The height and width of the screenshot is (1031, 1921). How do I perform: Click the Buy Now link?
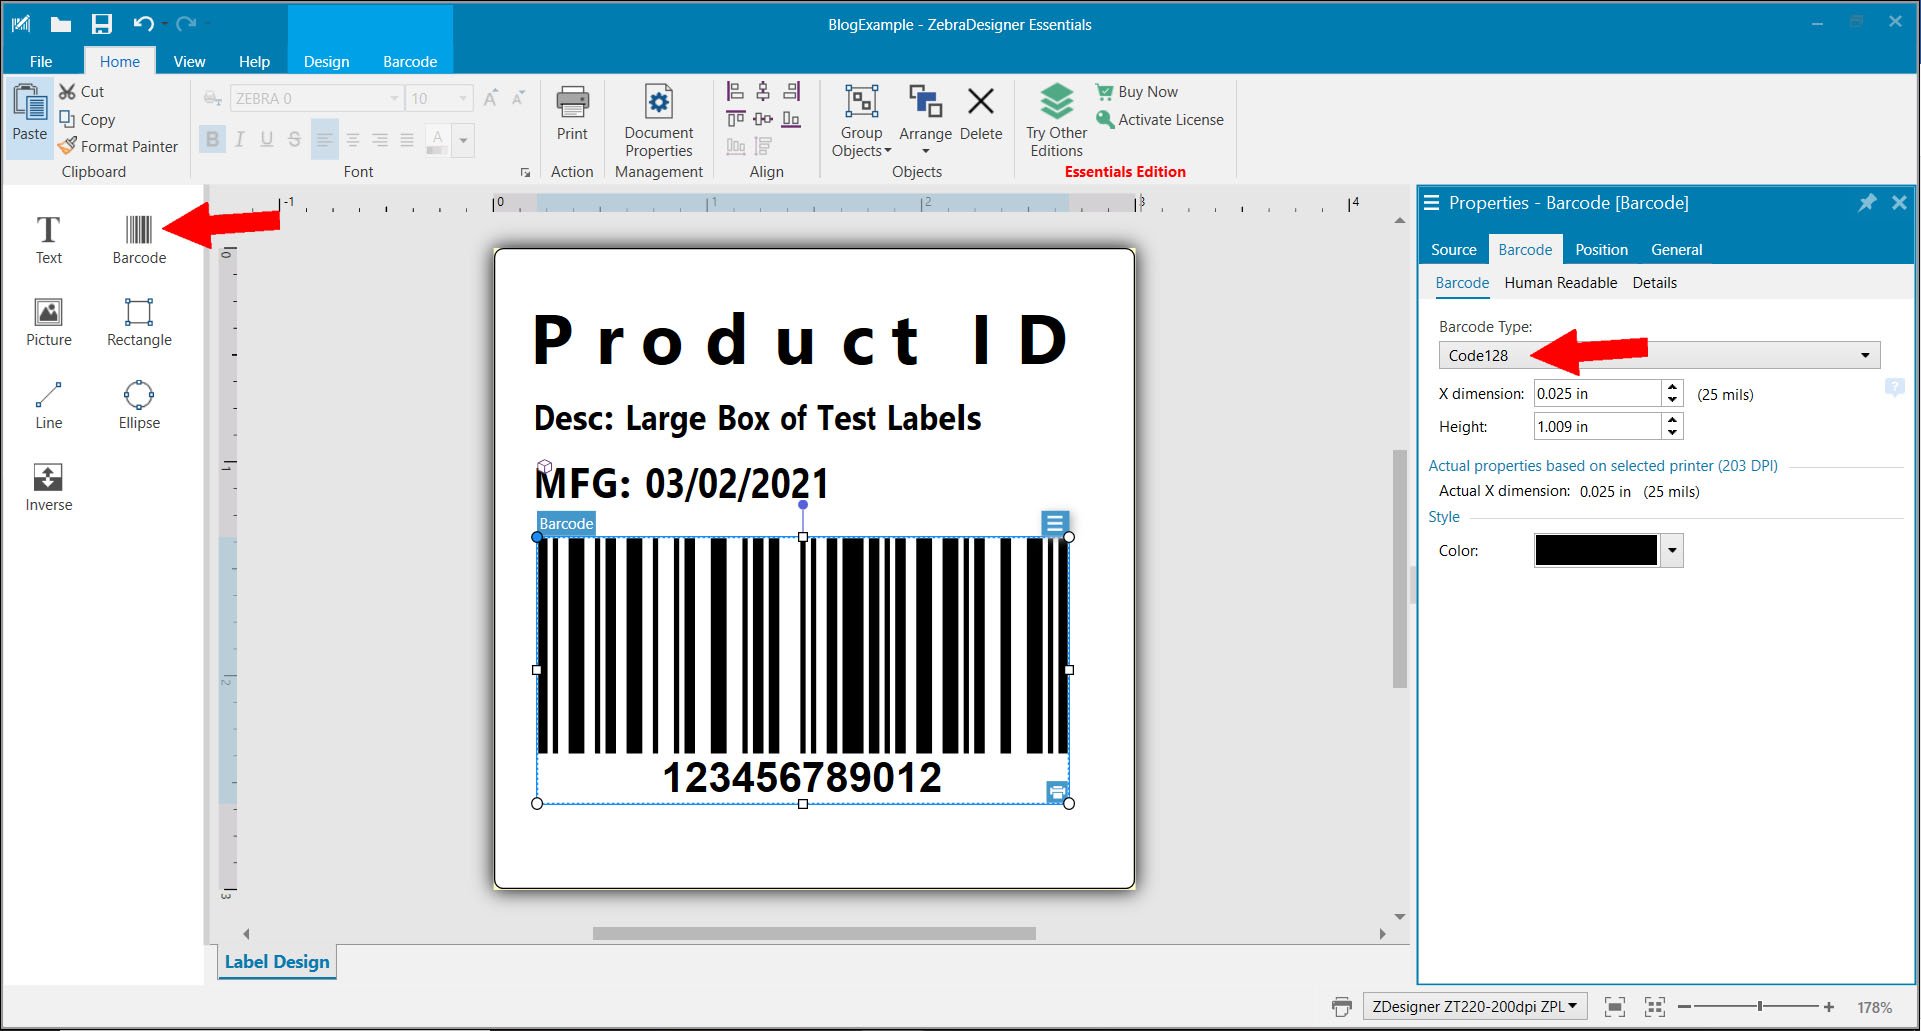tap(1137, 91)
